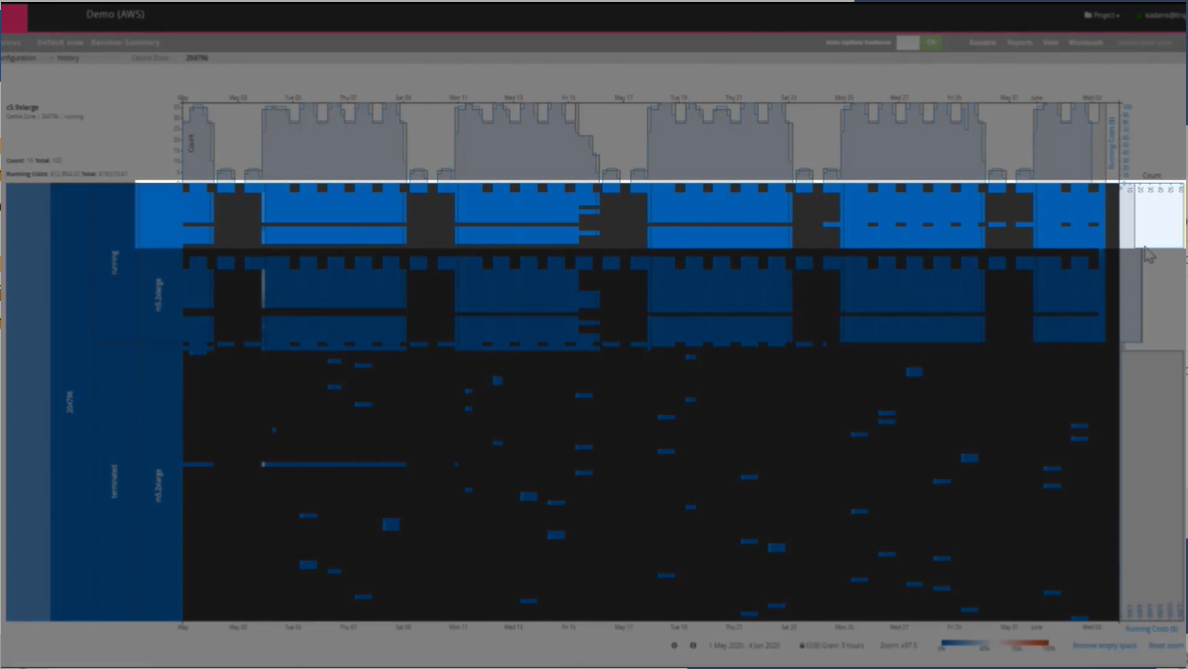Click the Running Costs summary line
Image resolution: width=1188 pixels, height=669 pixels.
(67, 174)
